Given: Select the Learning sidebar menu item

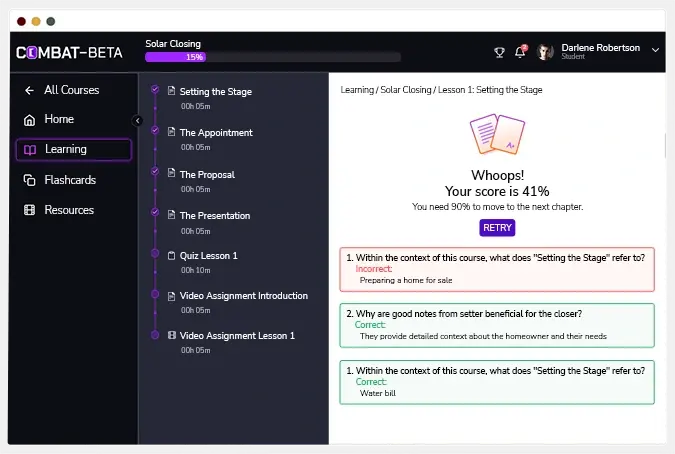Looking at the screenshot, I should [73, 150].
